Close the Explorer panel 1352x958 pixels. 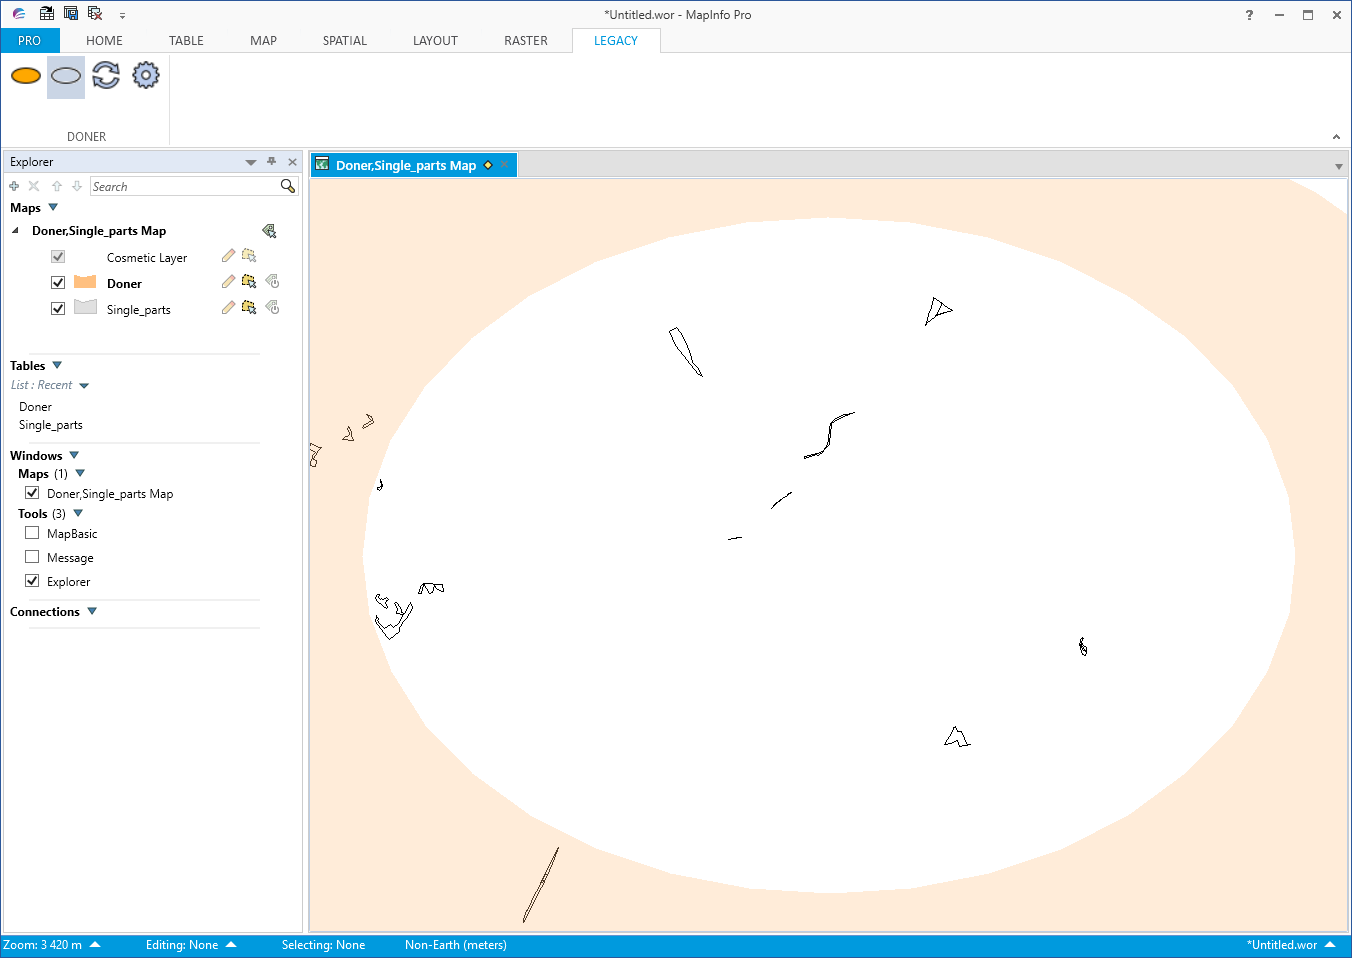pyautogui.click(x=292, y=162)
